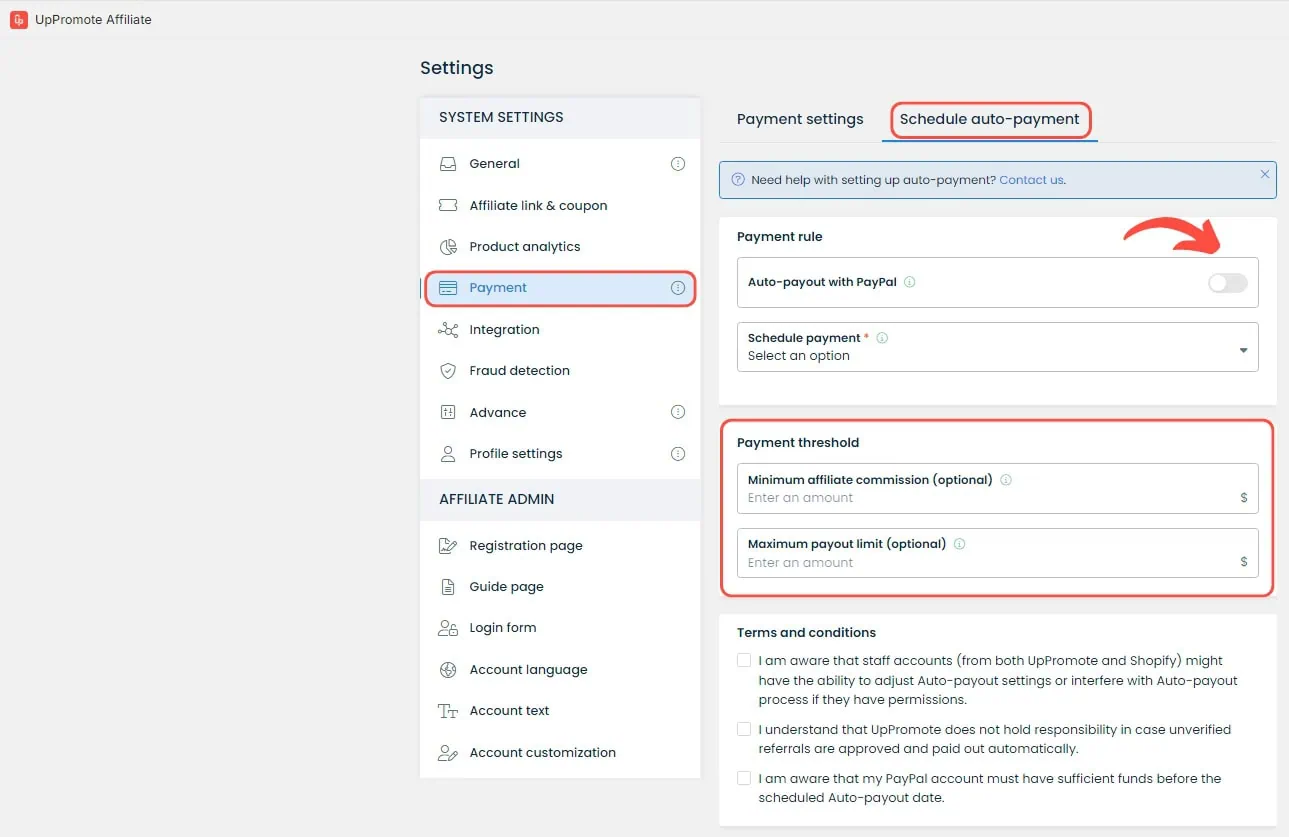The width and height of the screenshot is (1289, 837).
Task: Check the staff accounts awareness checkbox
Action: click(x=744, y=660)
